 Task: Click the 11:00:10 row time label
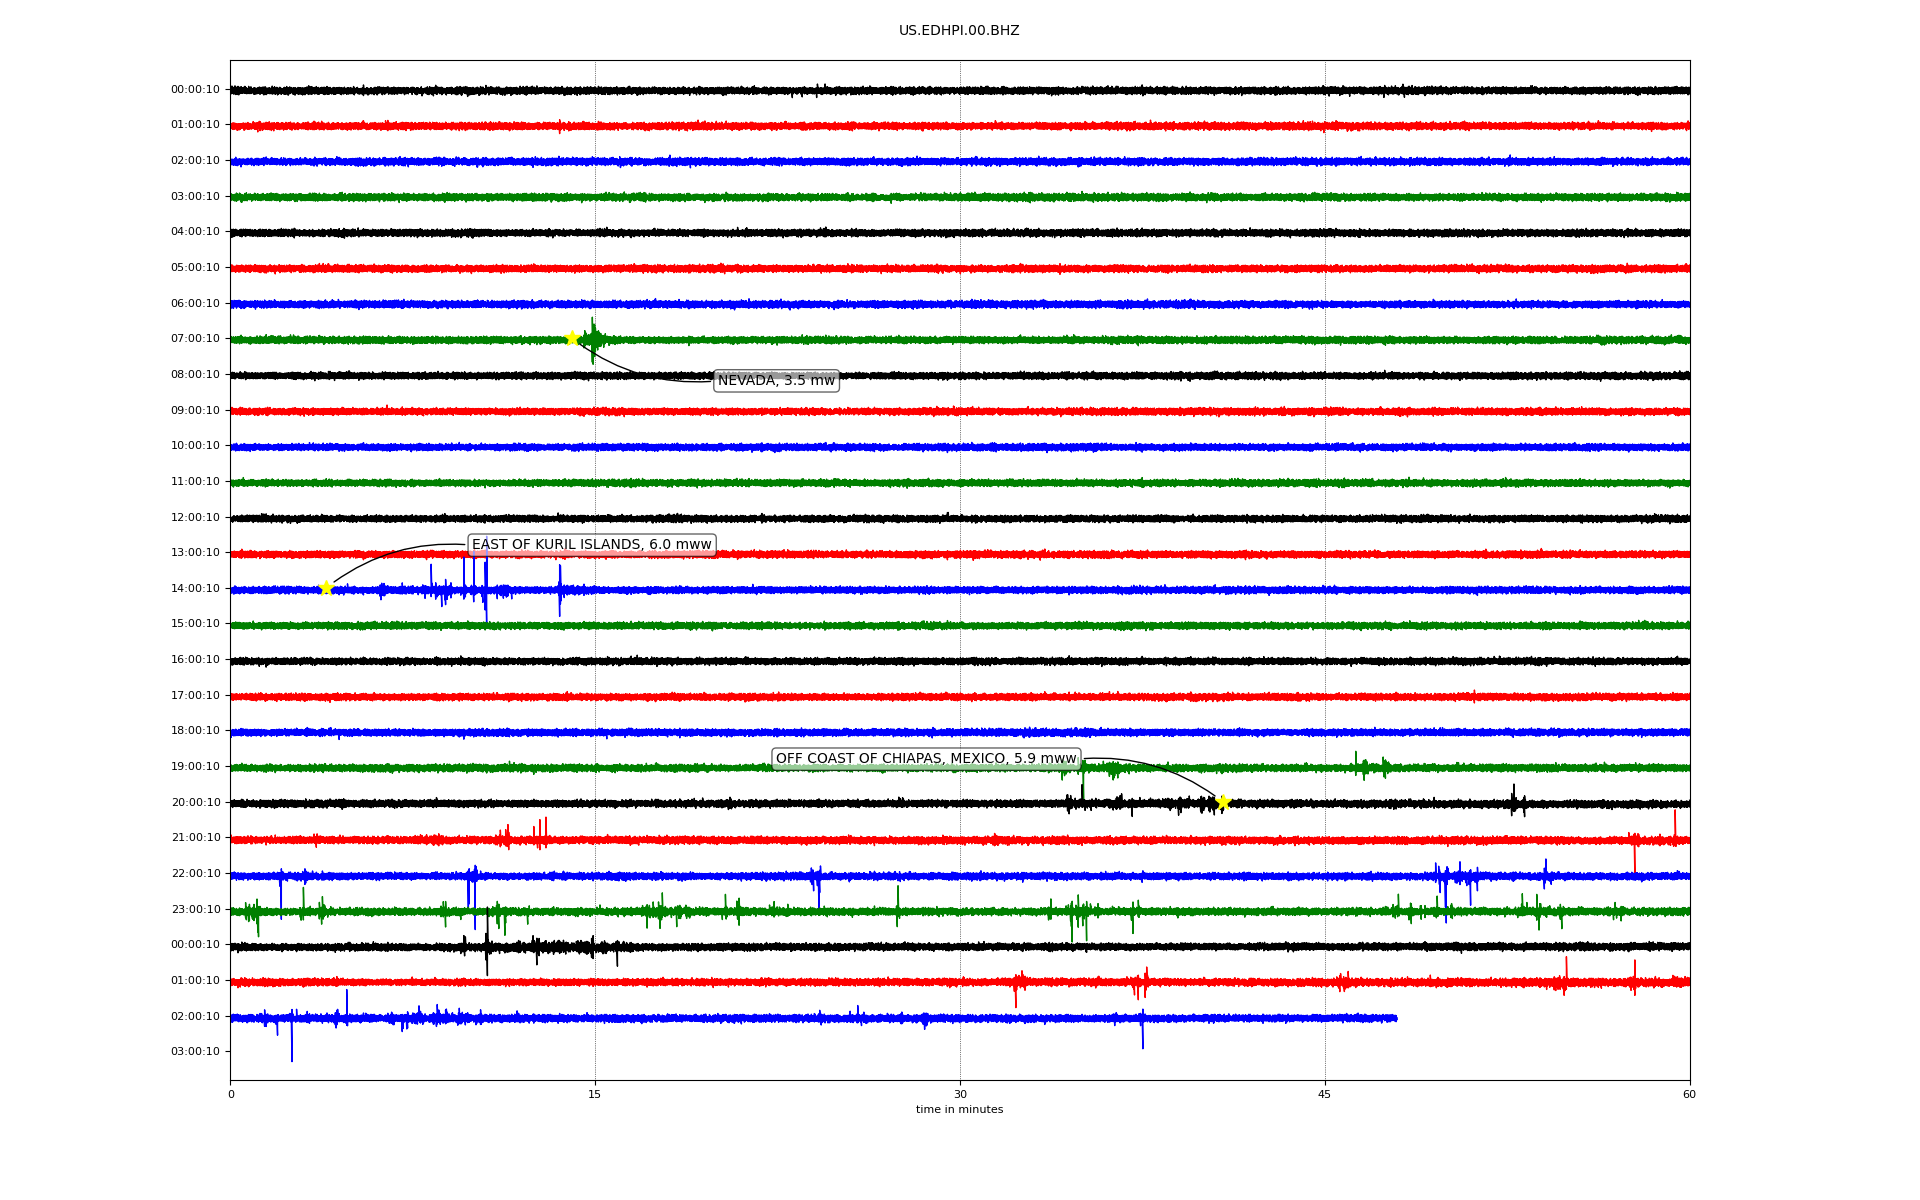195,482
